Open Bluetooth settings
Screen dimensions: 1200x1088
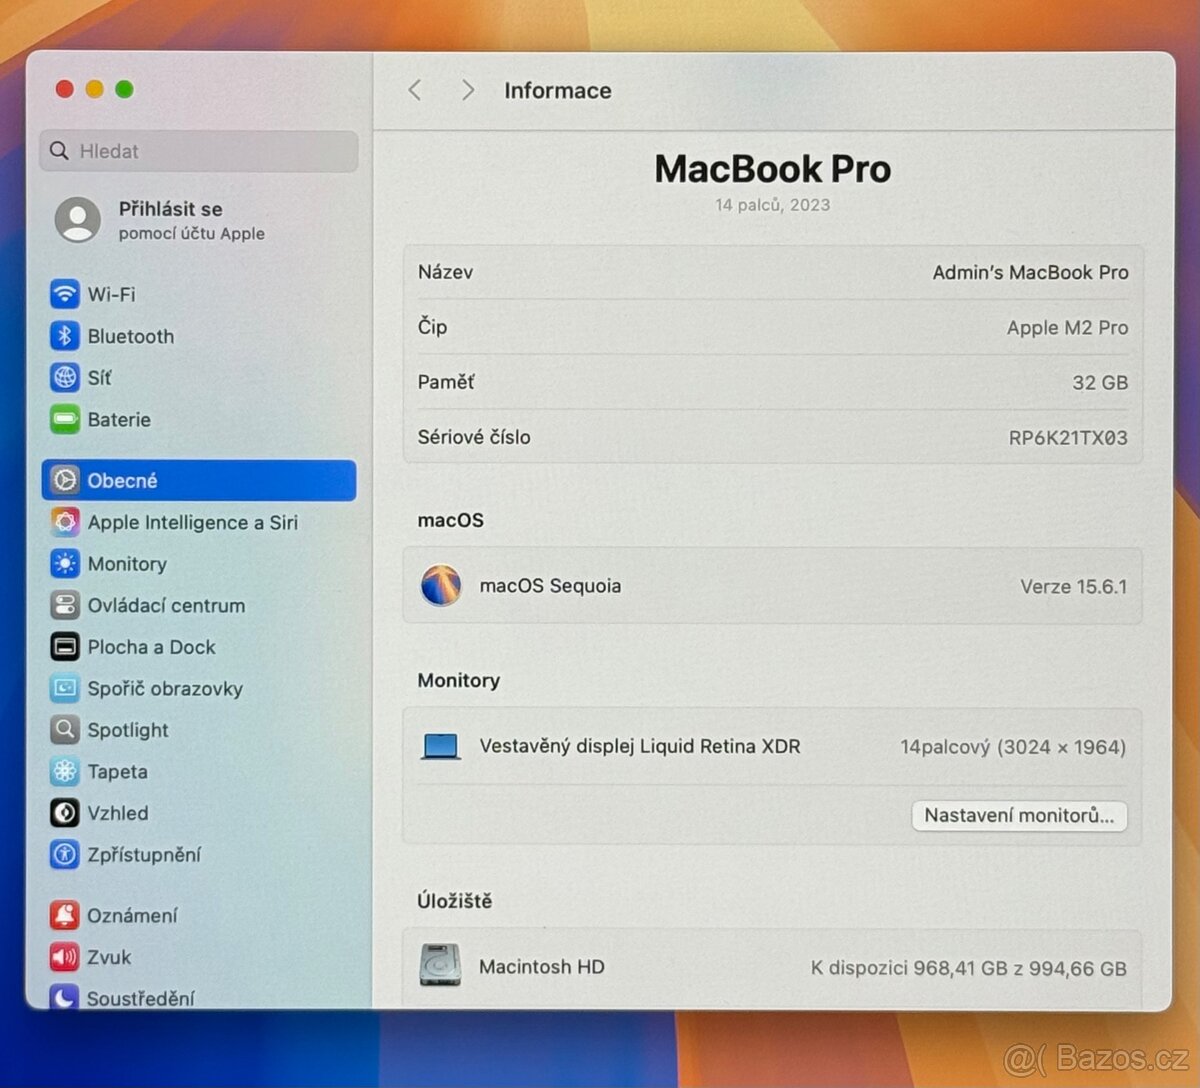130,336
